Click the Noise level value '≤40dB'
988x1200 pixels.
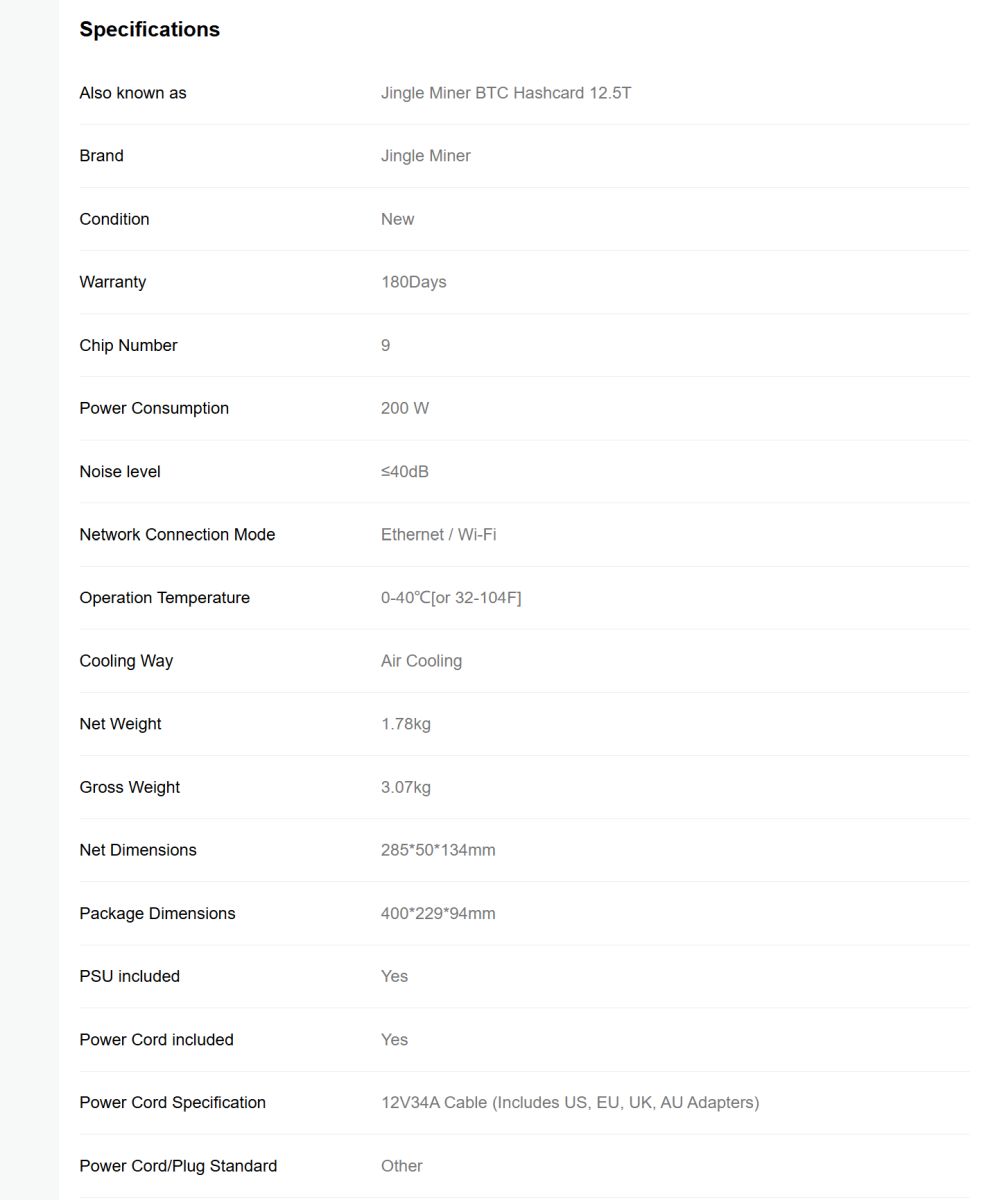tap(404, 471)
